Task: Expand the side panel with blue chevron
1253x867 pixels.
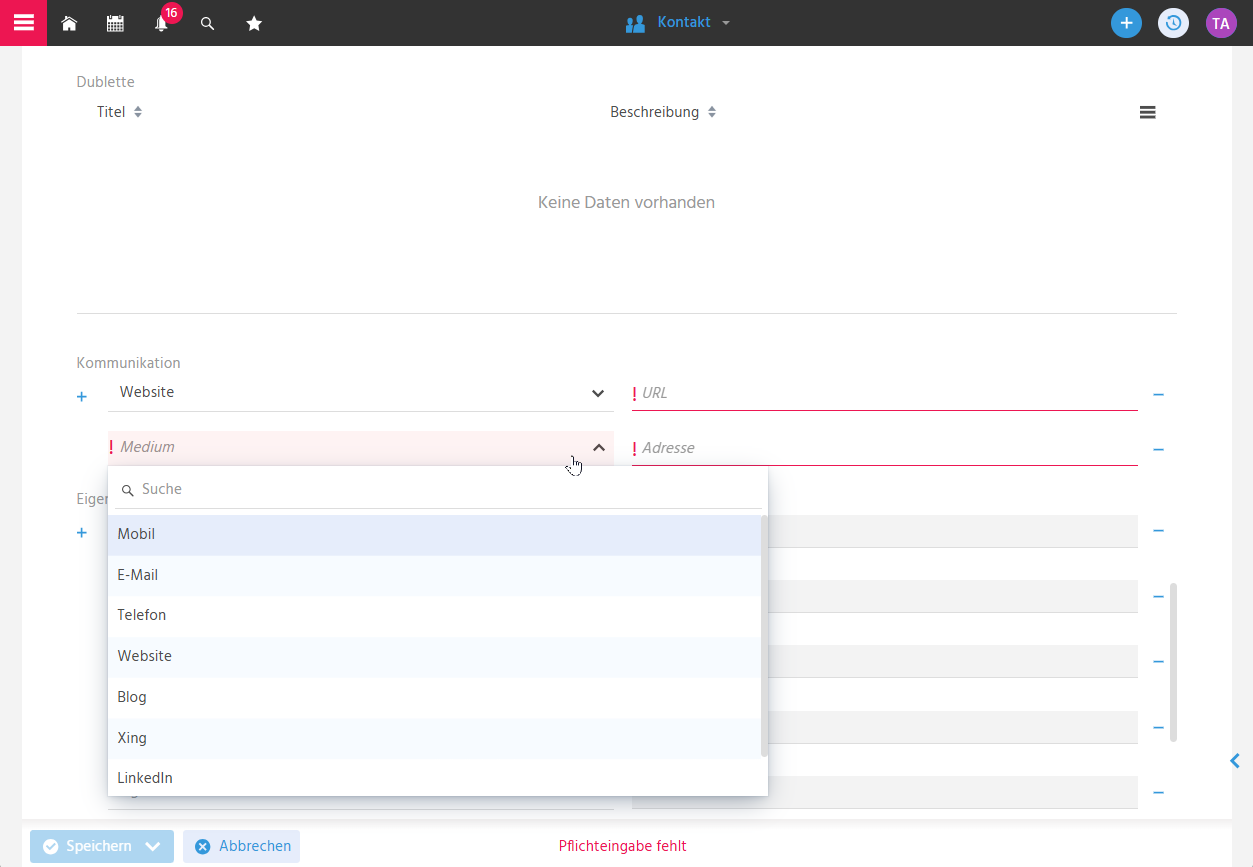Action: click(1235, 761)
